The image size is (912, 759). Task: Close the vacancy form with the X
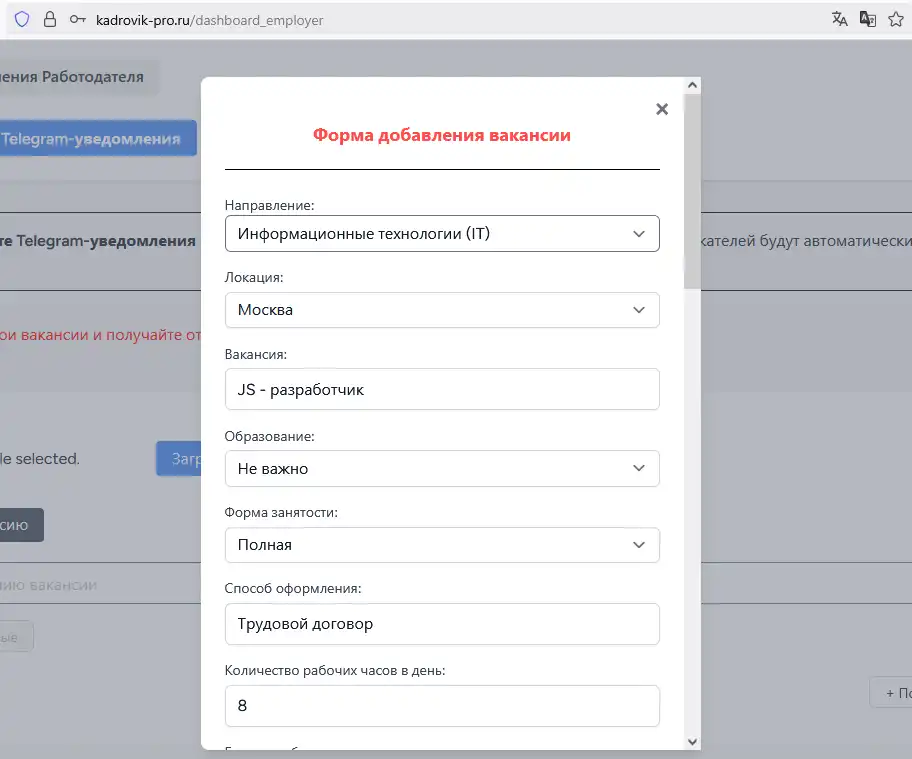pos(661,109)
